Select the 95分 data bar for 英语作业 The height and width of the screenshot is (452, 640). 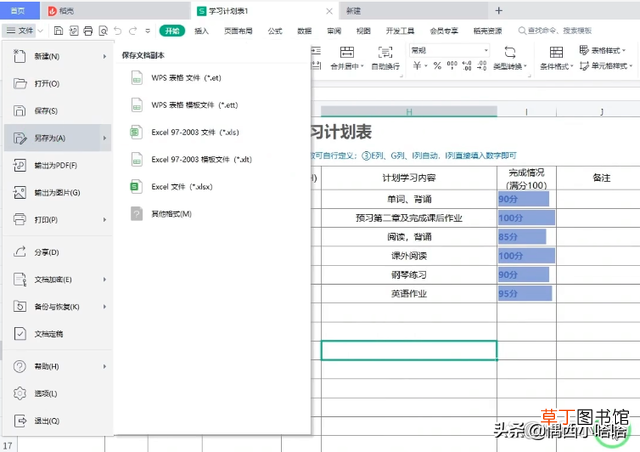[525, 294]
